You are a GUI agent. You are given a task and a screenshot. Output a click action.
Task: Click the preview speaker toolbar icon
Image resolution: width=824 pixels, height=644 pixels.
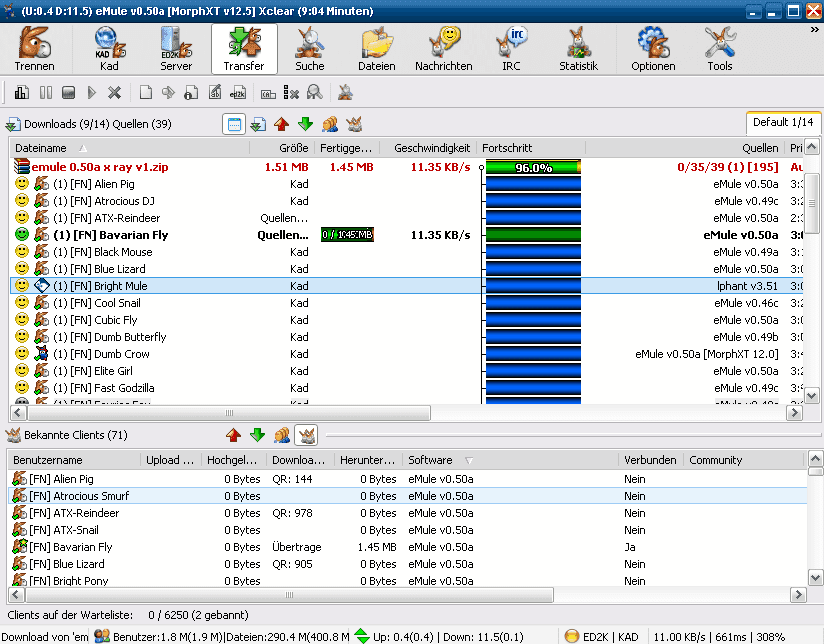(168, 93)
